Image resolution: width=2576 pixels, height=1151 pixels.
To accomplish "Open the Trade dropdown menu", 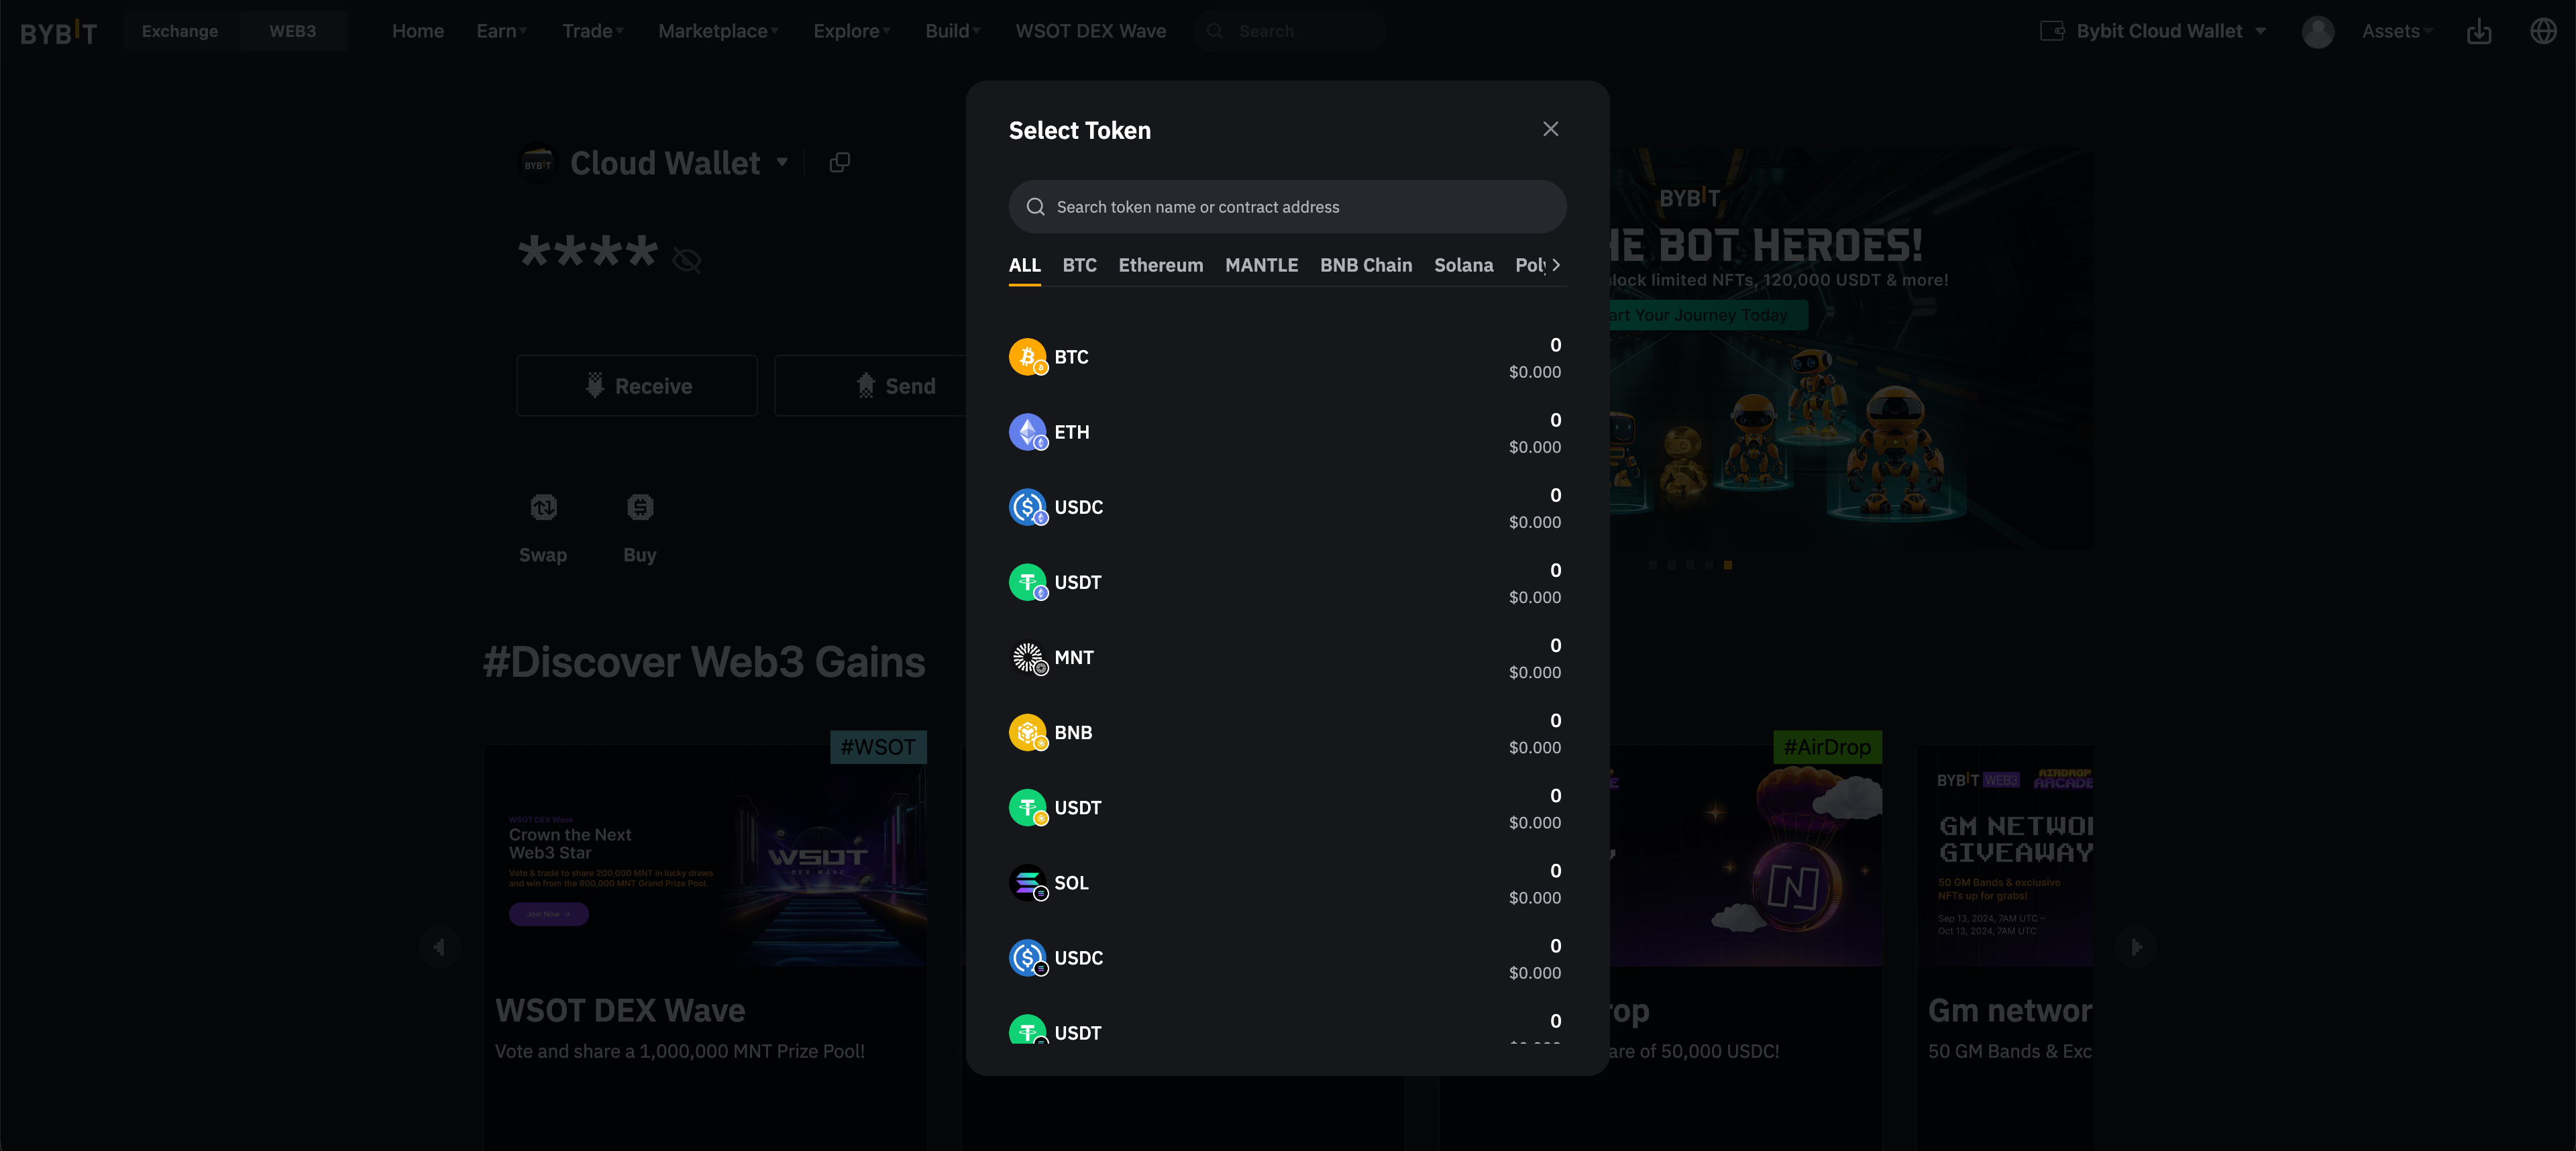I will [x=592, y=31].
